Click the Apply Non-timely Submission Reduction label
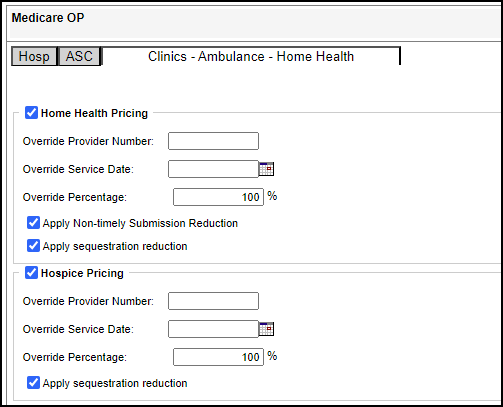This screenshot has height=407, width=503. point(140,223)
